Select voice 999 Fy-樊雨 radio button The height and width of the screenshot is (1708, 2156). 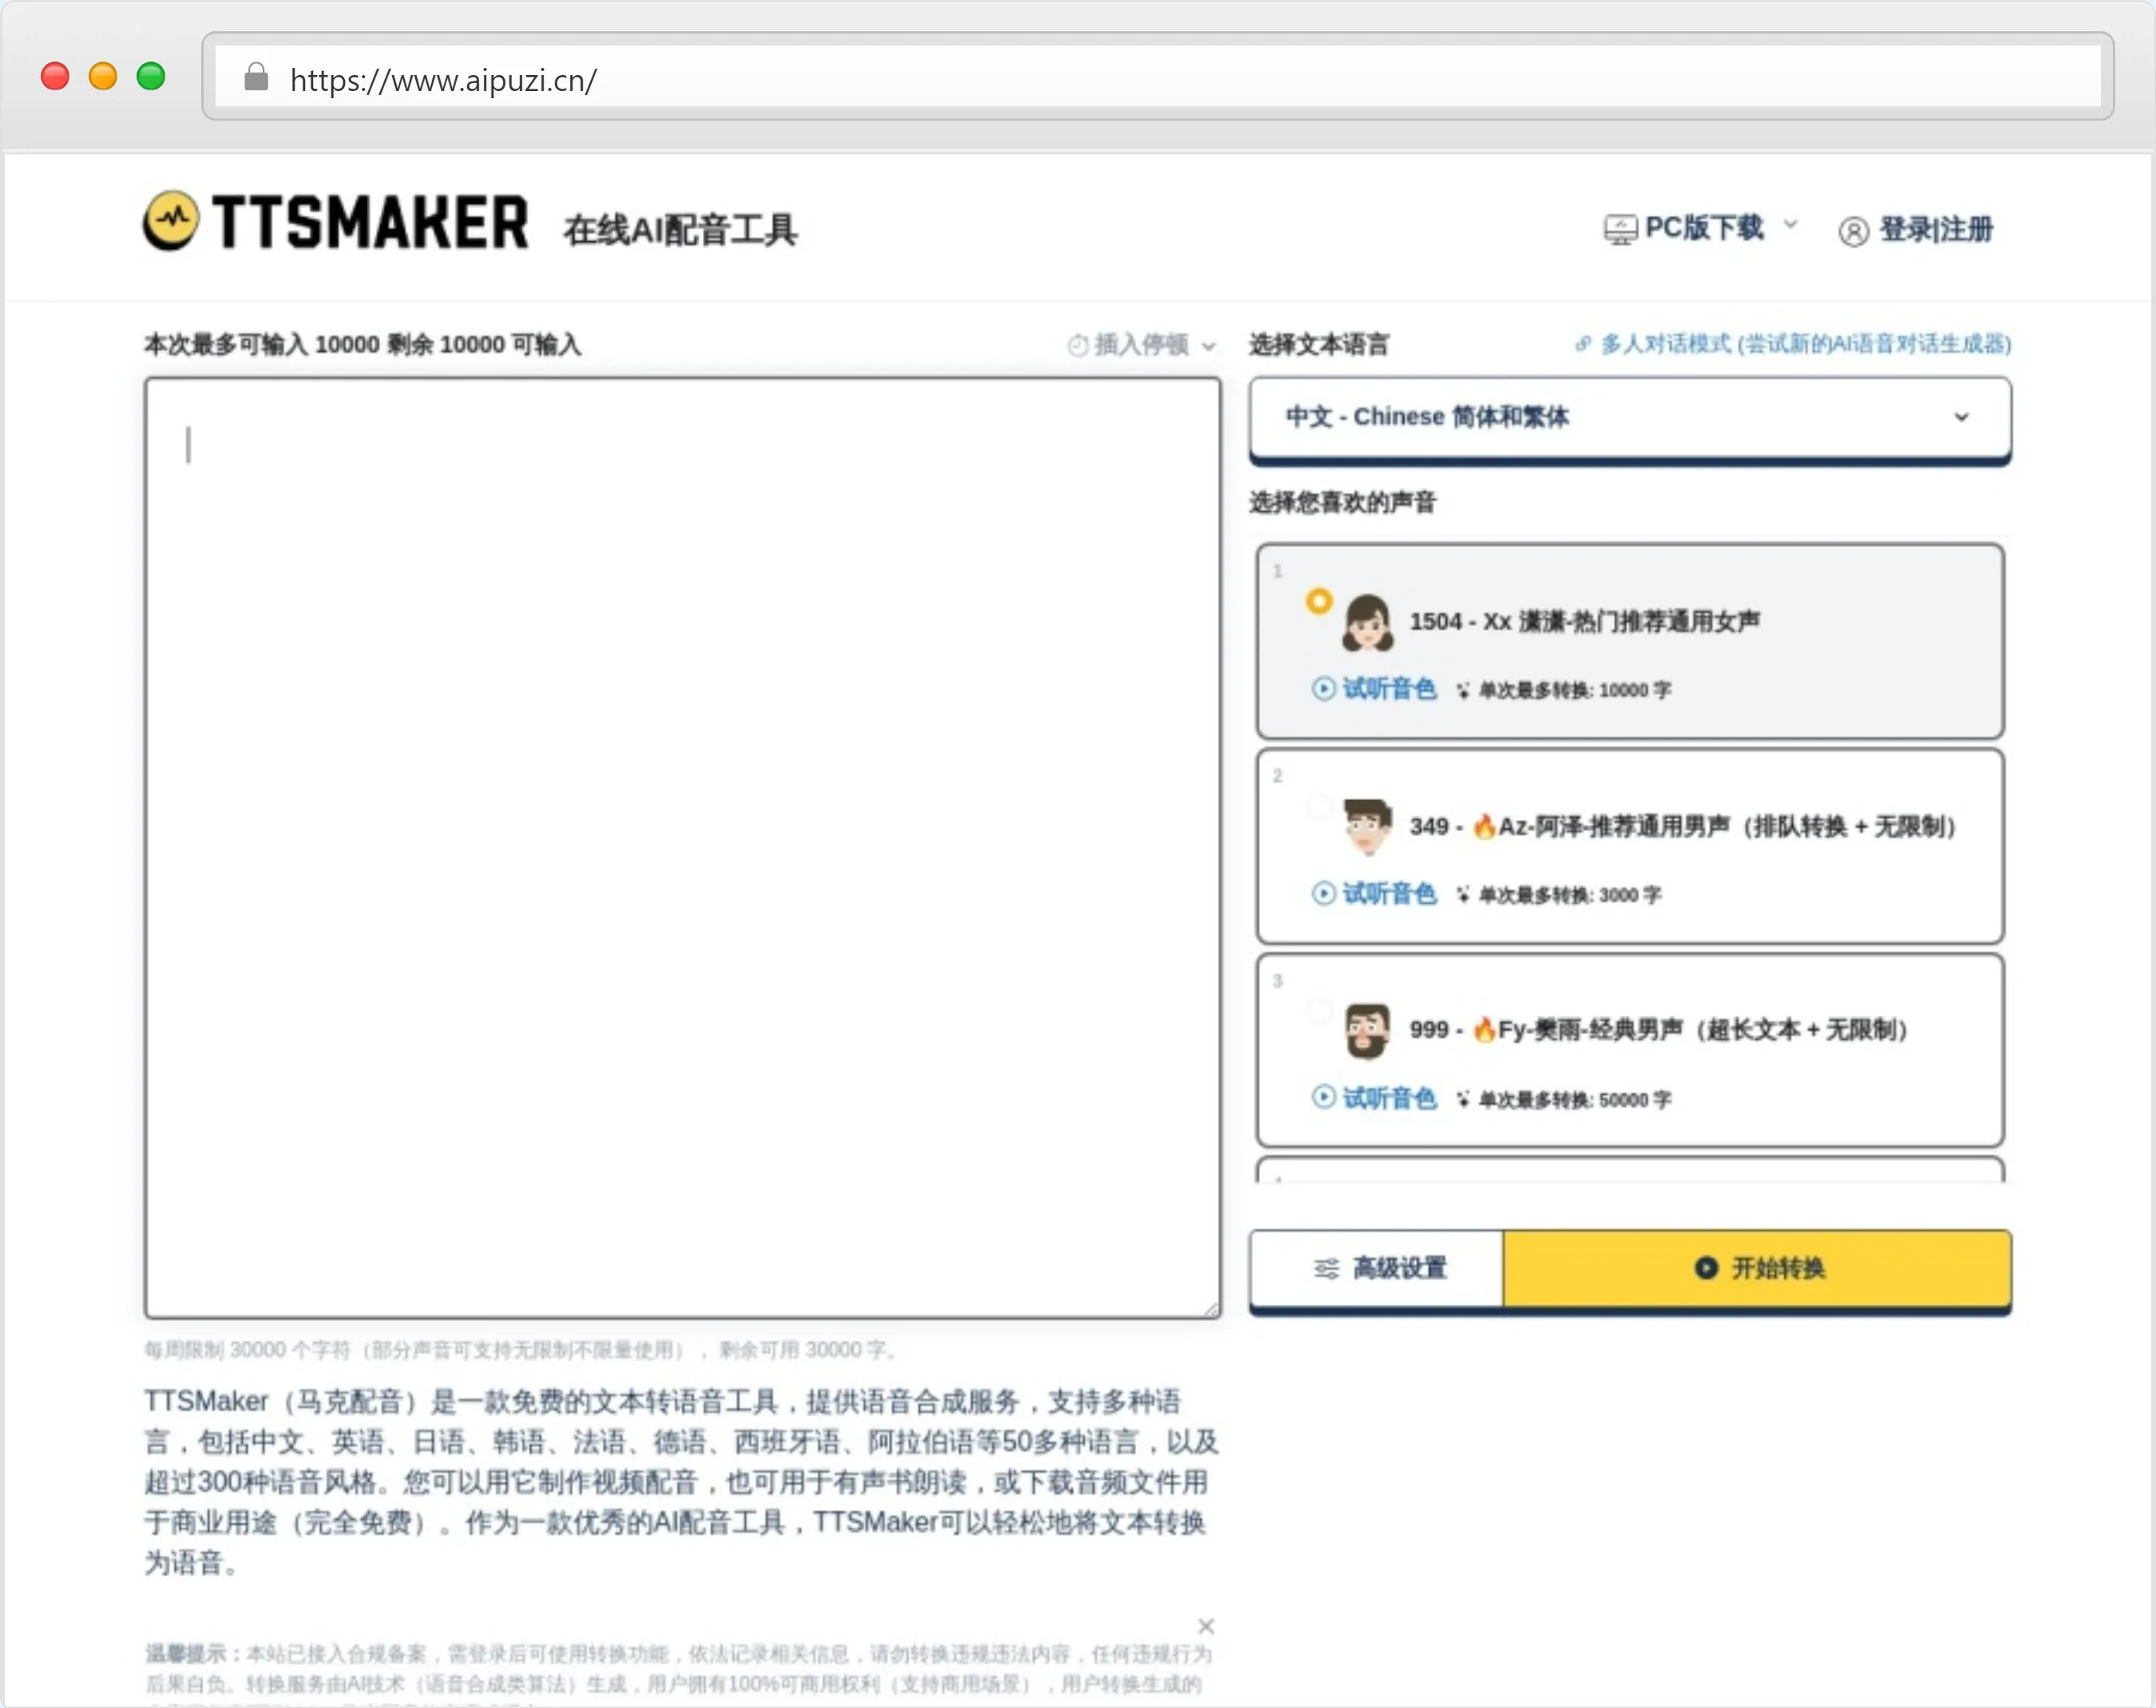[1319, 1010]
